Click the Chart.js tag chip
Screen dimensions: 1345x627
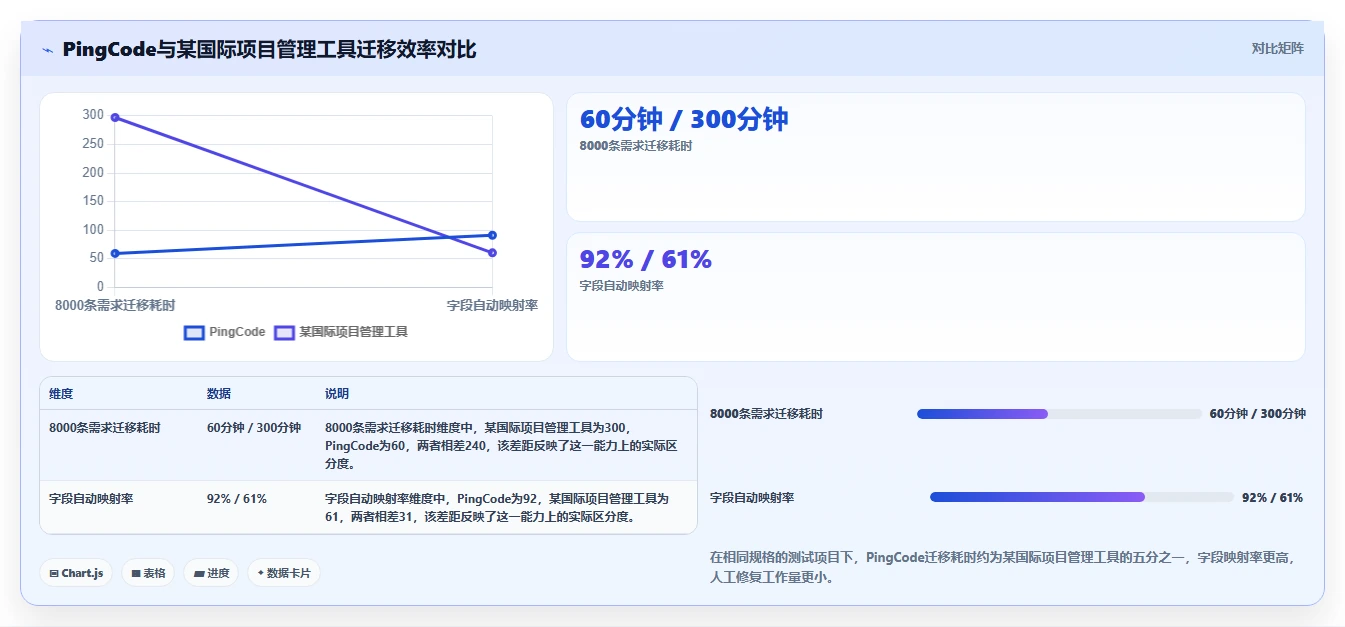click(x=76, y=573)
